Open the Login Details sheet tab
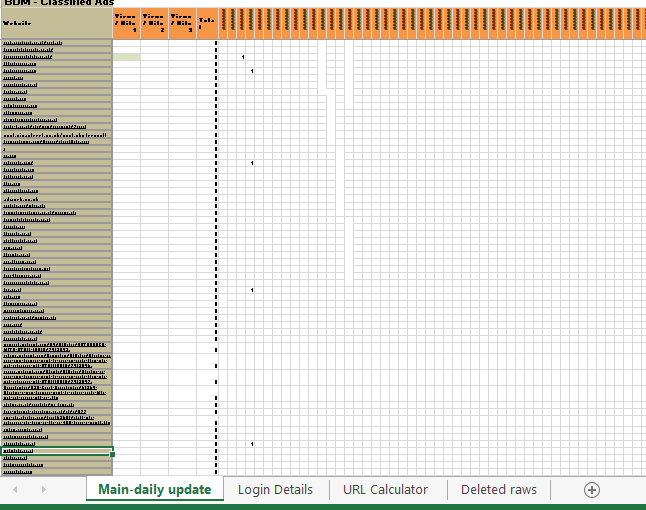This screenshot has height=510, width=646. (275, 489)
